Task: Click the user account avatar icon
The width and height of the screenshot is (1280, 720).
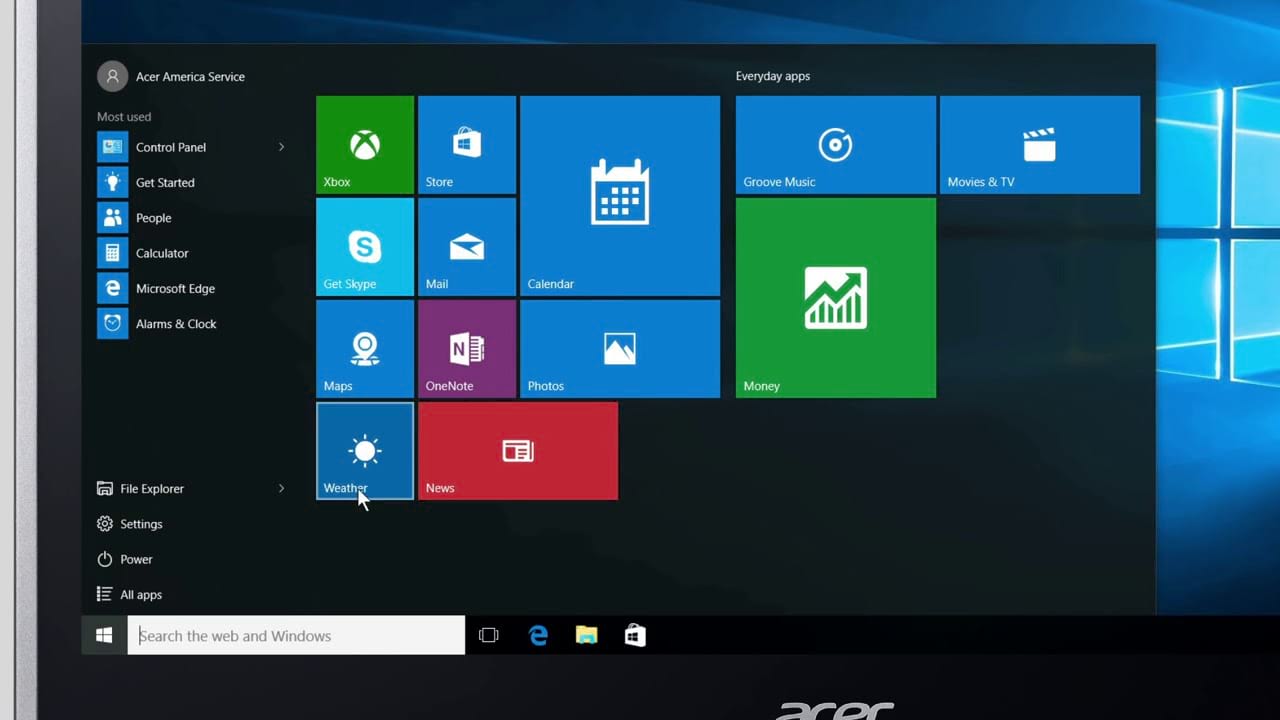Action: tap(112, 76)
